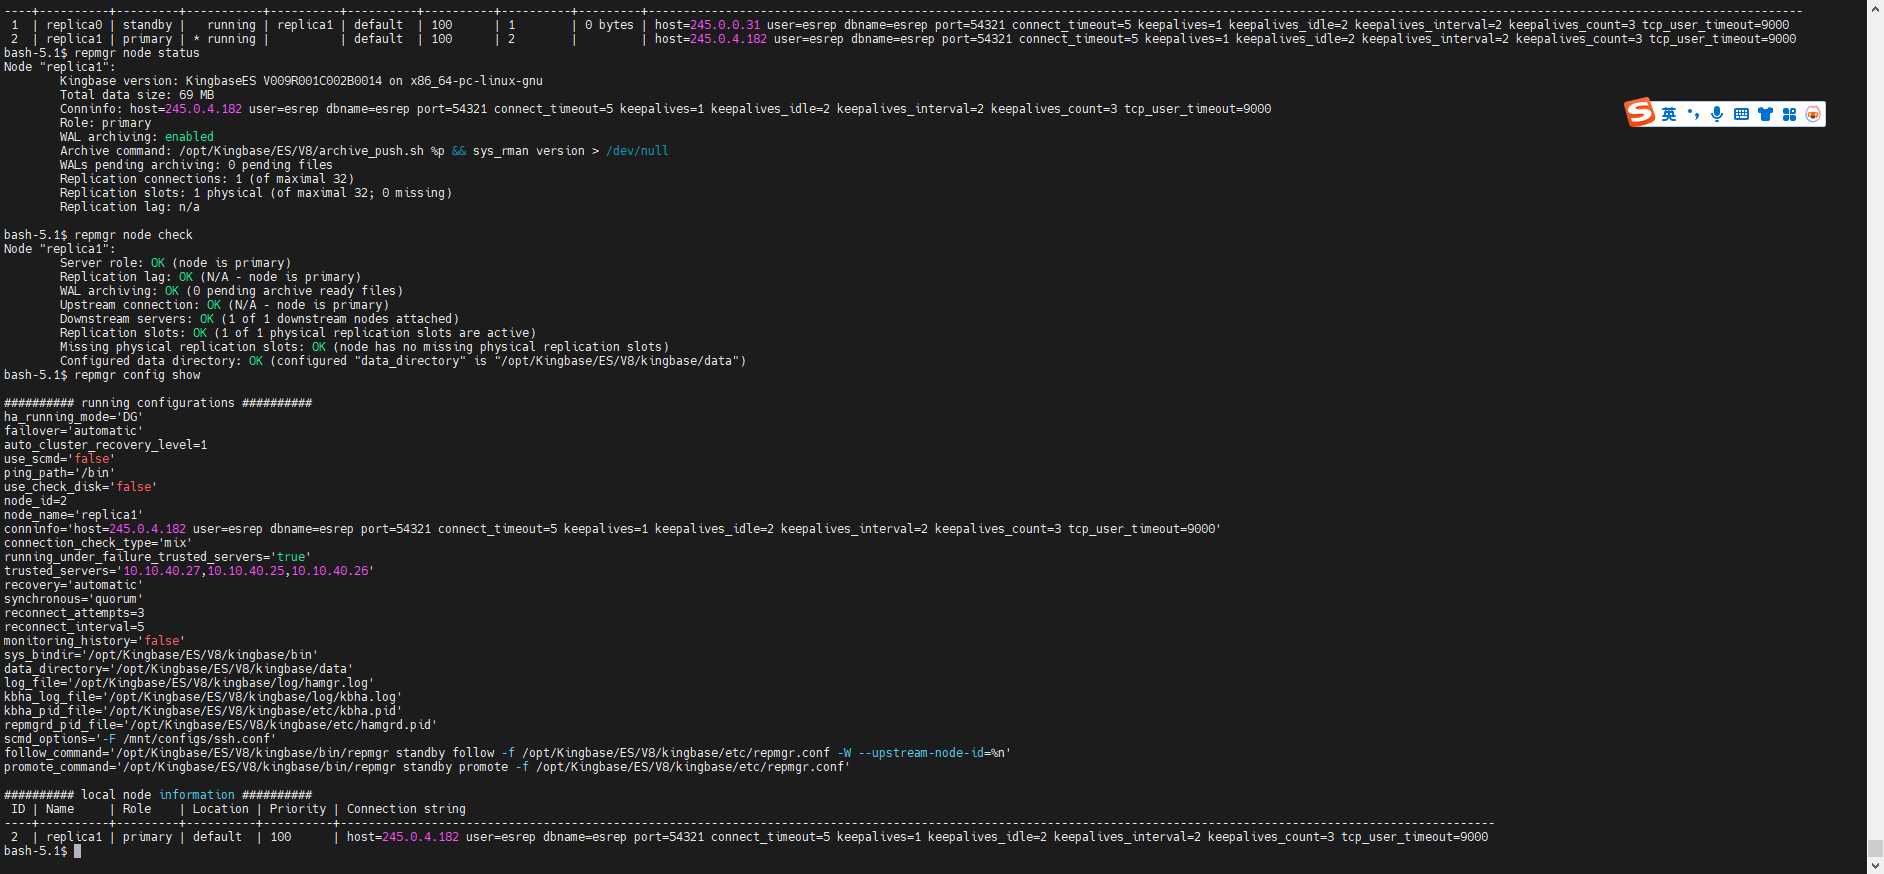The height and width of the screenshot is (874, 1884).
Task: Click the follow_command line
Action: (507, 753)
